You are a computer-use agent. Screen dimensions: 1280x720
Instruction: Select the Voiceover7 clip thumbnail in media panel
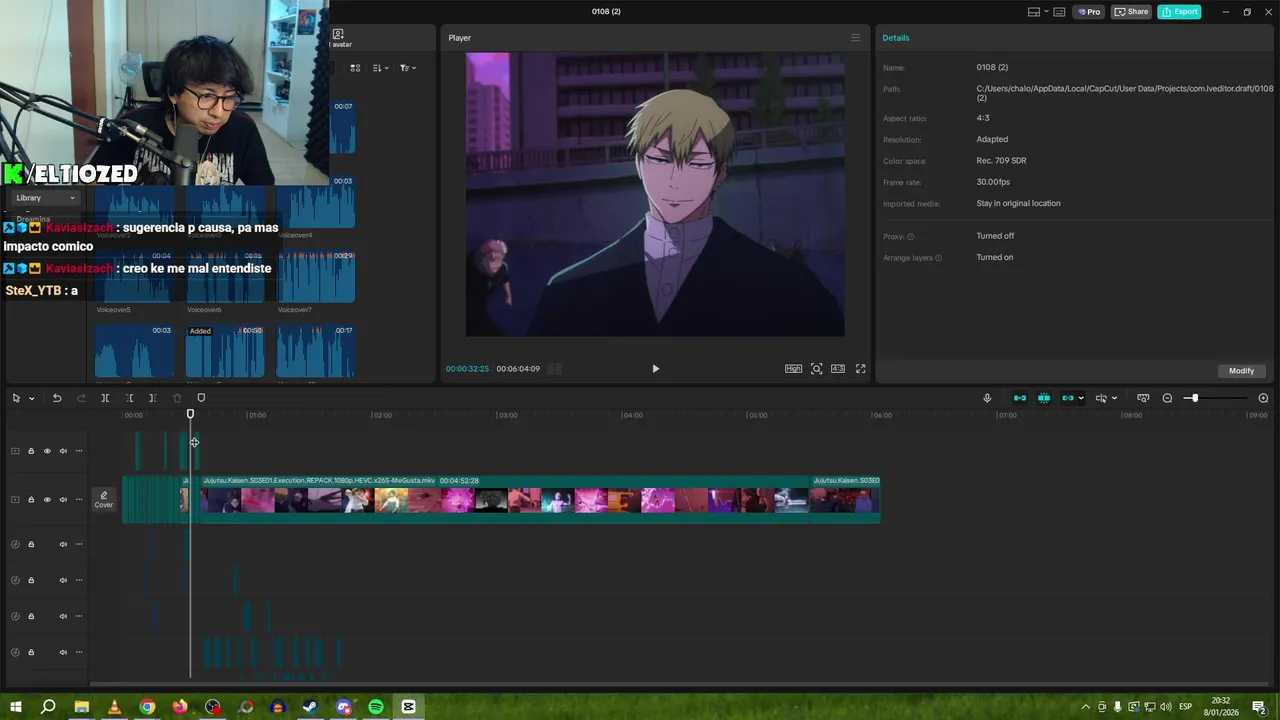click(316, 275)
